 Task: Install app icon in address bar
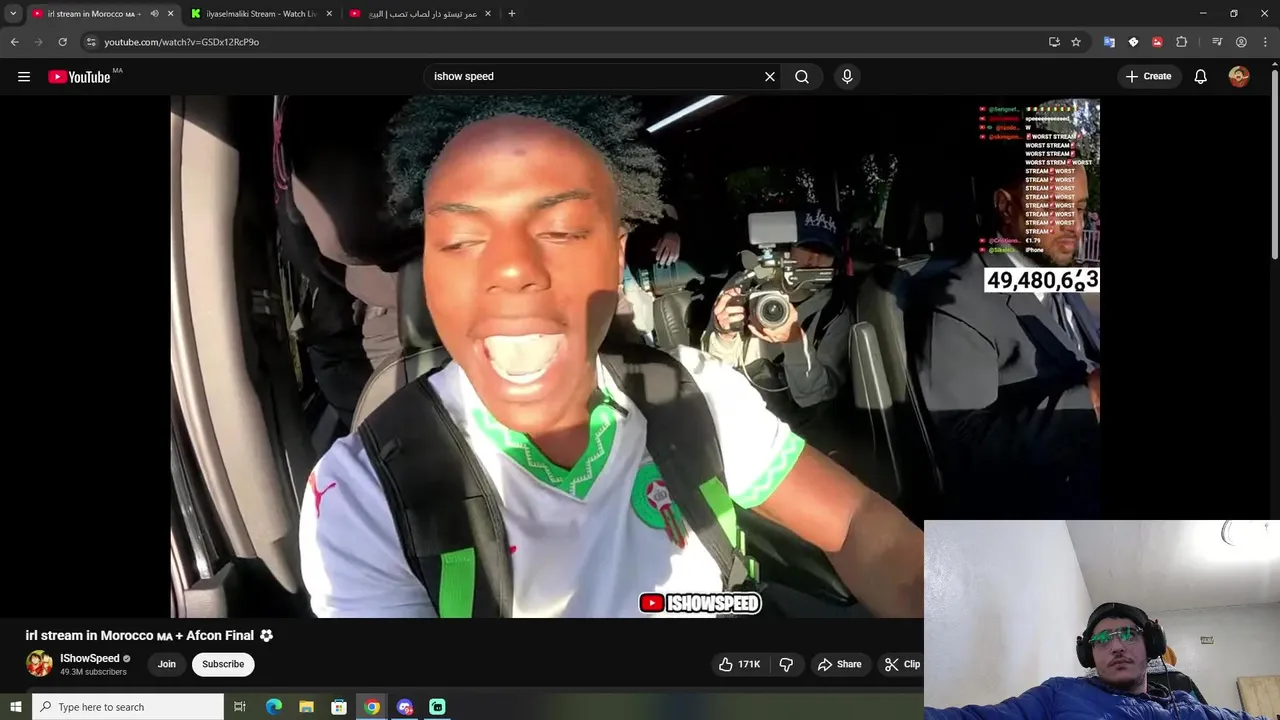click(1054, 42)
